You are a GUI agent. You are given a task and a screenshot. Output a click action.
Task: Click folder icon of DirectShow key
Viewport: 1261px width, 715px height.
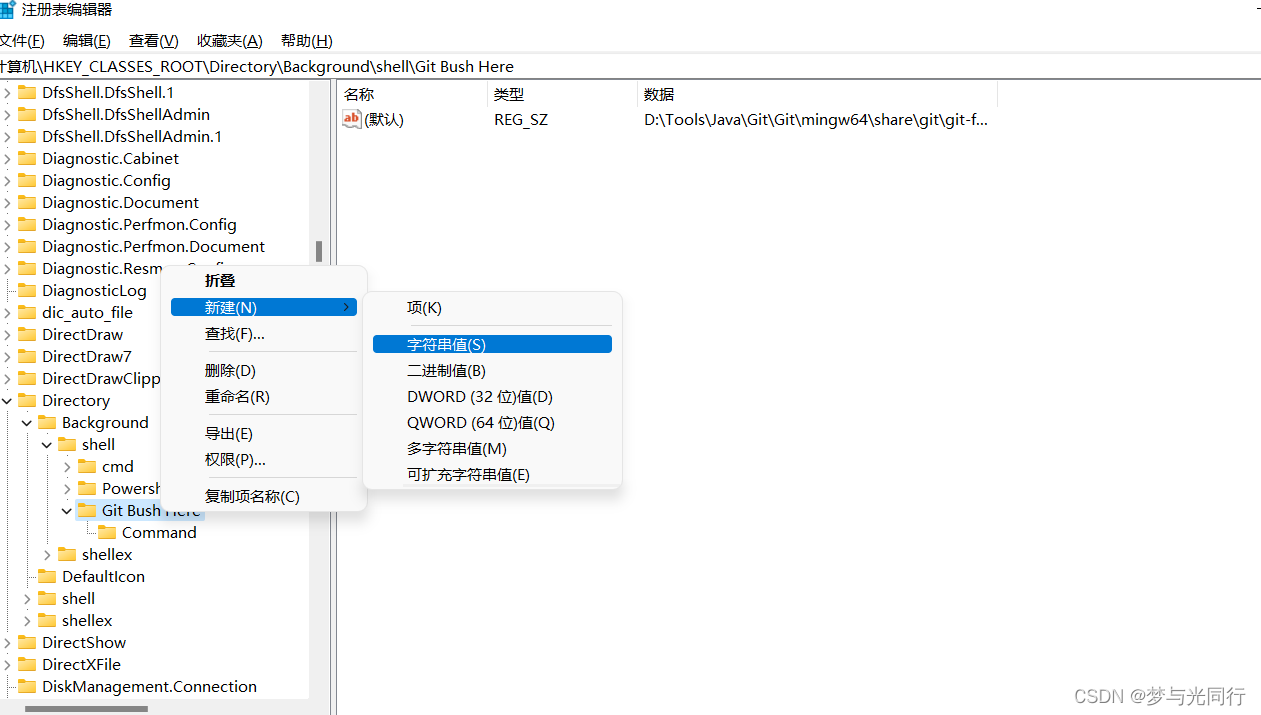click(x=27, y=642)
